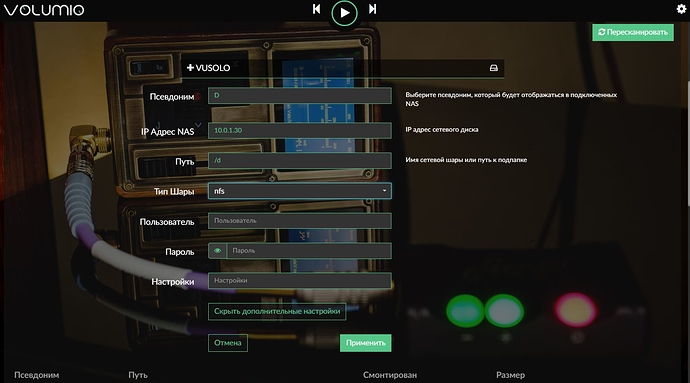This screenshot has width=690, height=383.
Task: Start playback with the play button
Action: 344,13
